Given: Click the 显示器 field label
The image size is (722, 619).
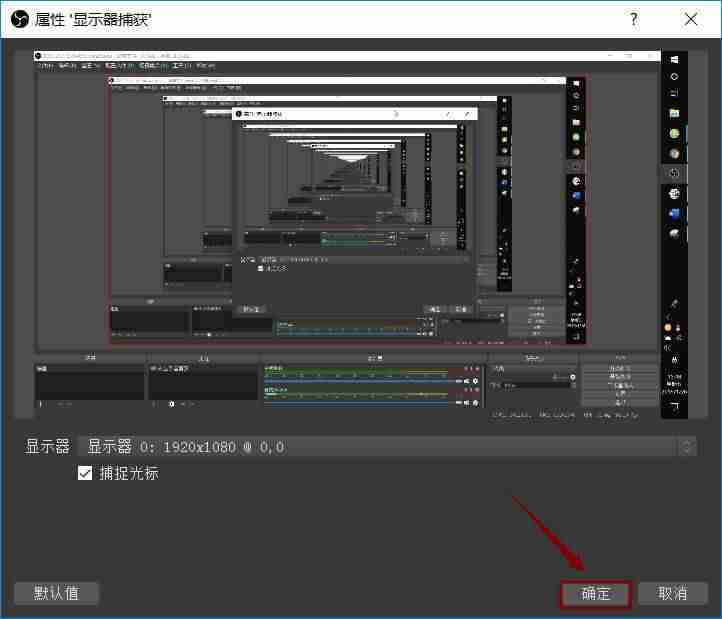Looking at the screenshot, I should 47,447.
